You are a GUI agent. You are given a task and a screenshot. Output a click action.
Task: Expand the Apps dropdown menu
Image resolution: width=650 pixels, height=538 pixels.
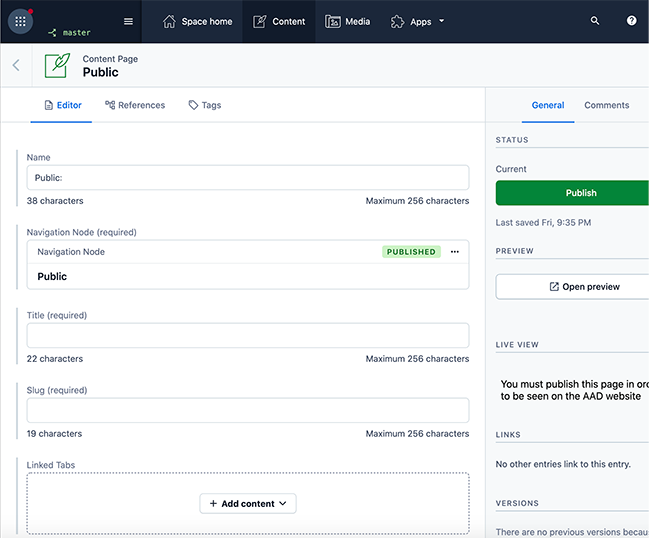point(417,22)
